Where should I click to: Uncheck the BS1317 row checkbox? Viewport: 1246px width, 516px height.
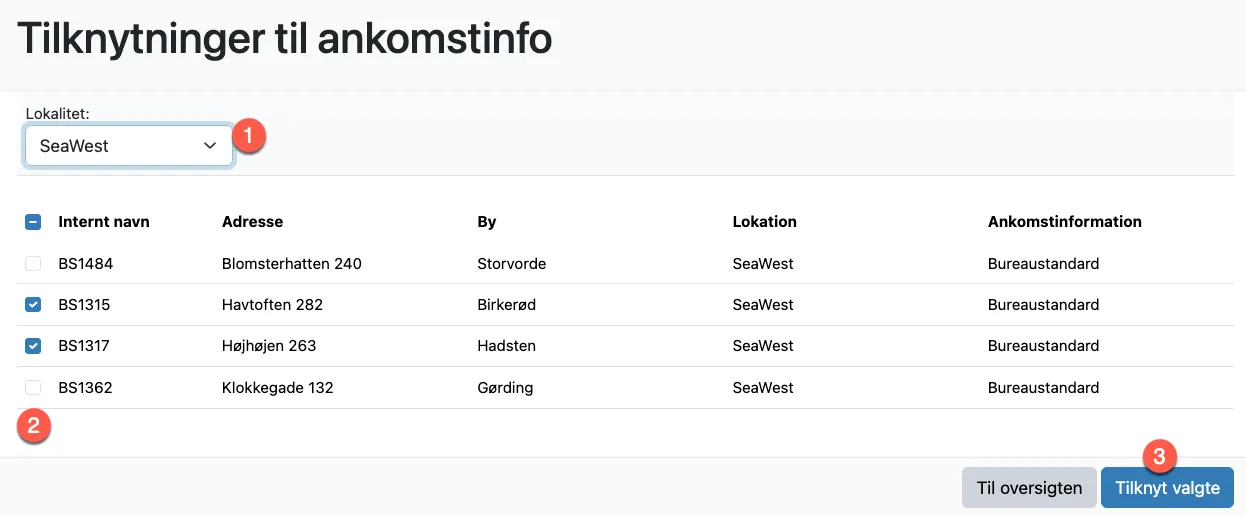33,346
